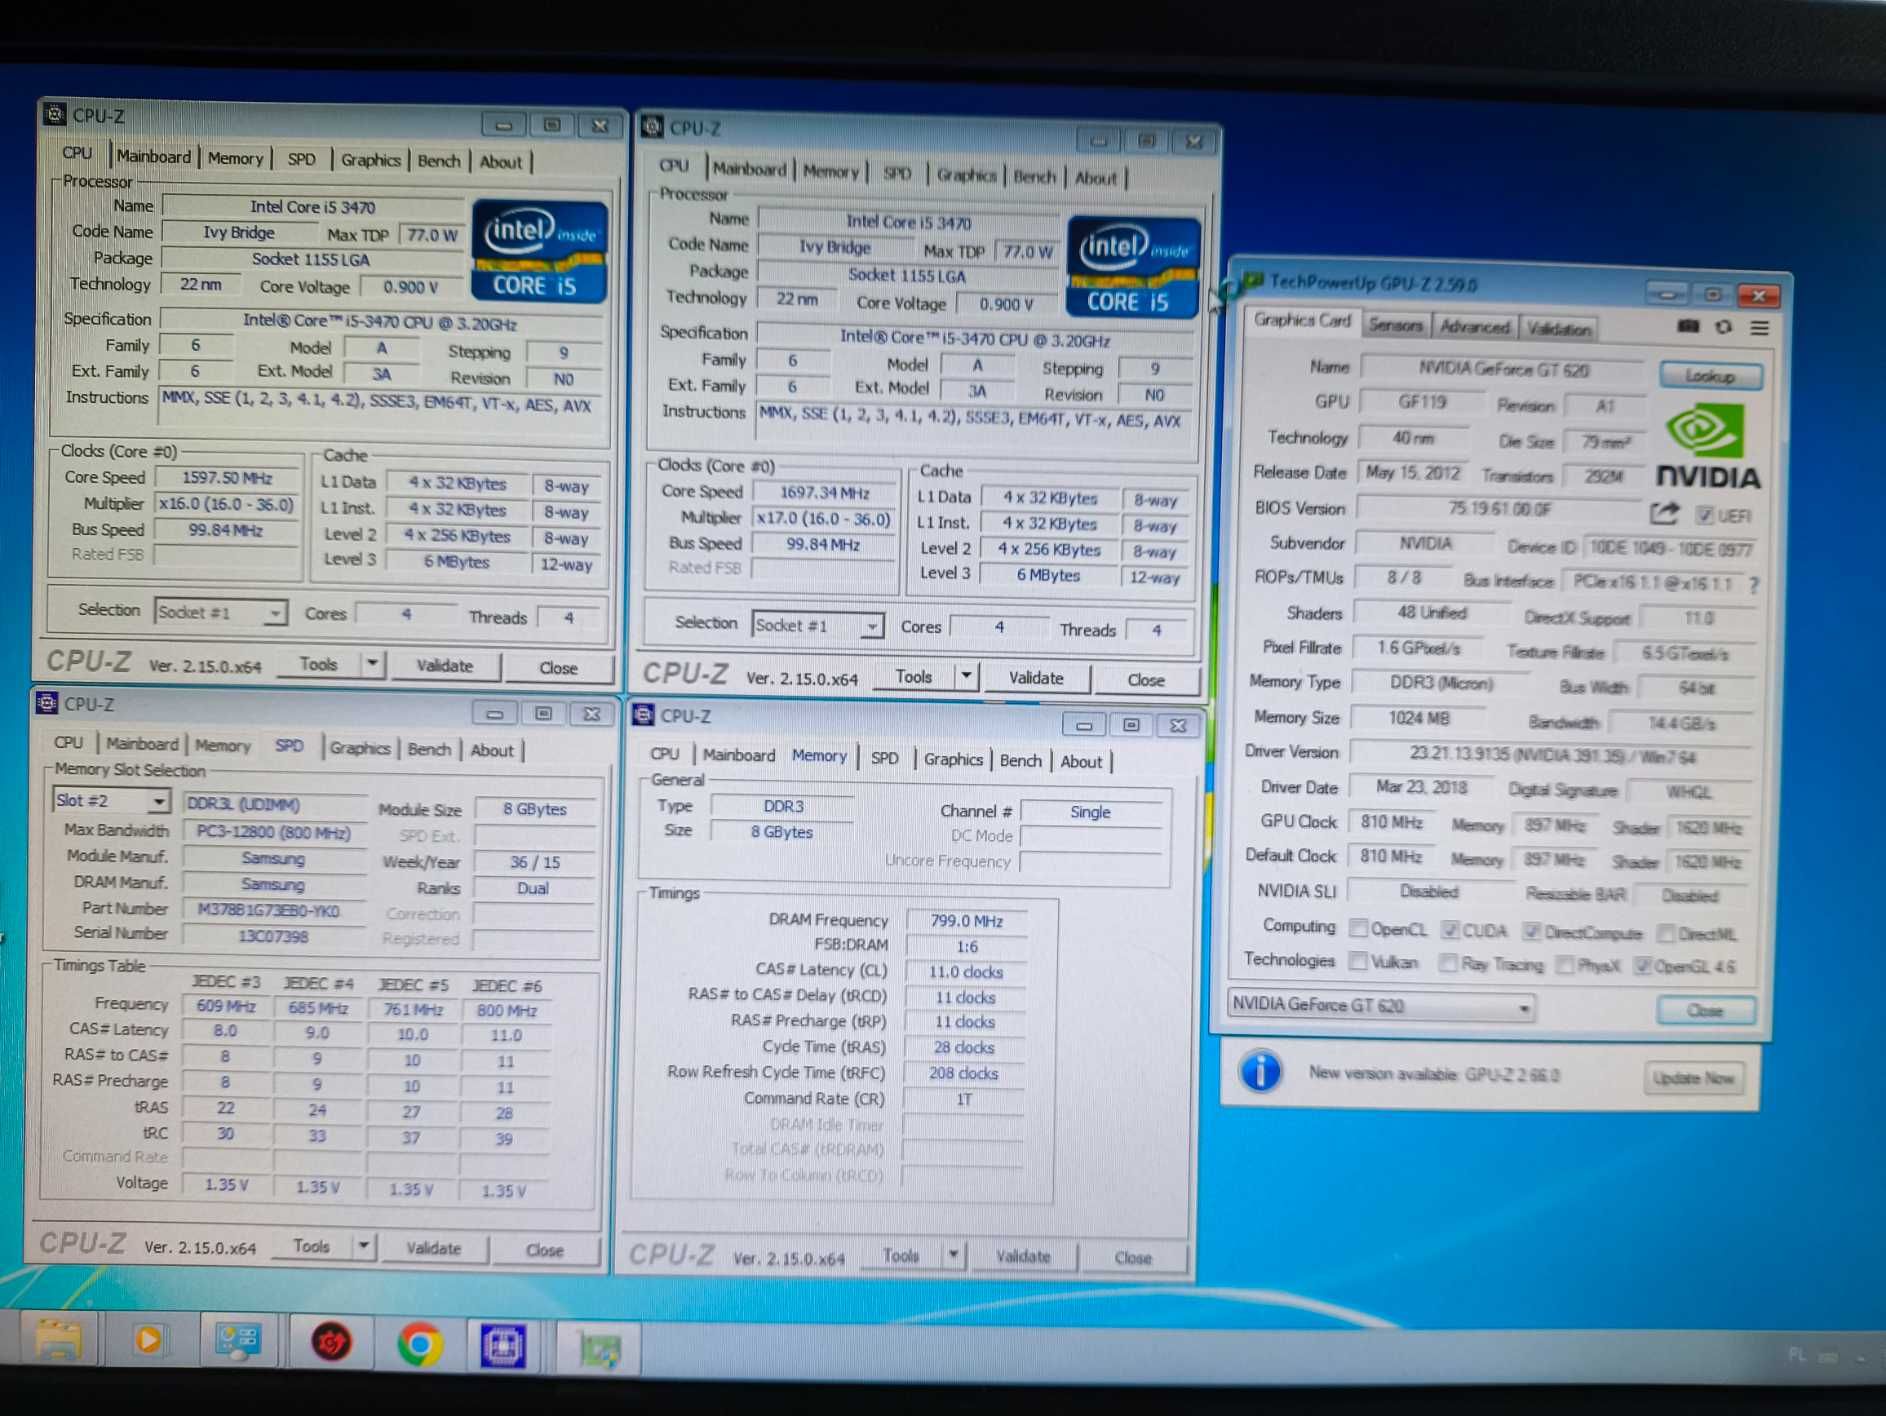Click the red round taskbar icon
Viewport: 1886px width, 1416px height.
pyautogui.click(x=331, y=1341)
